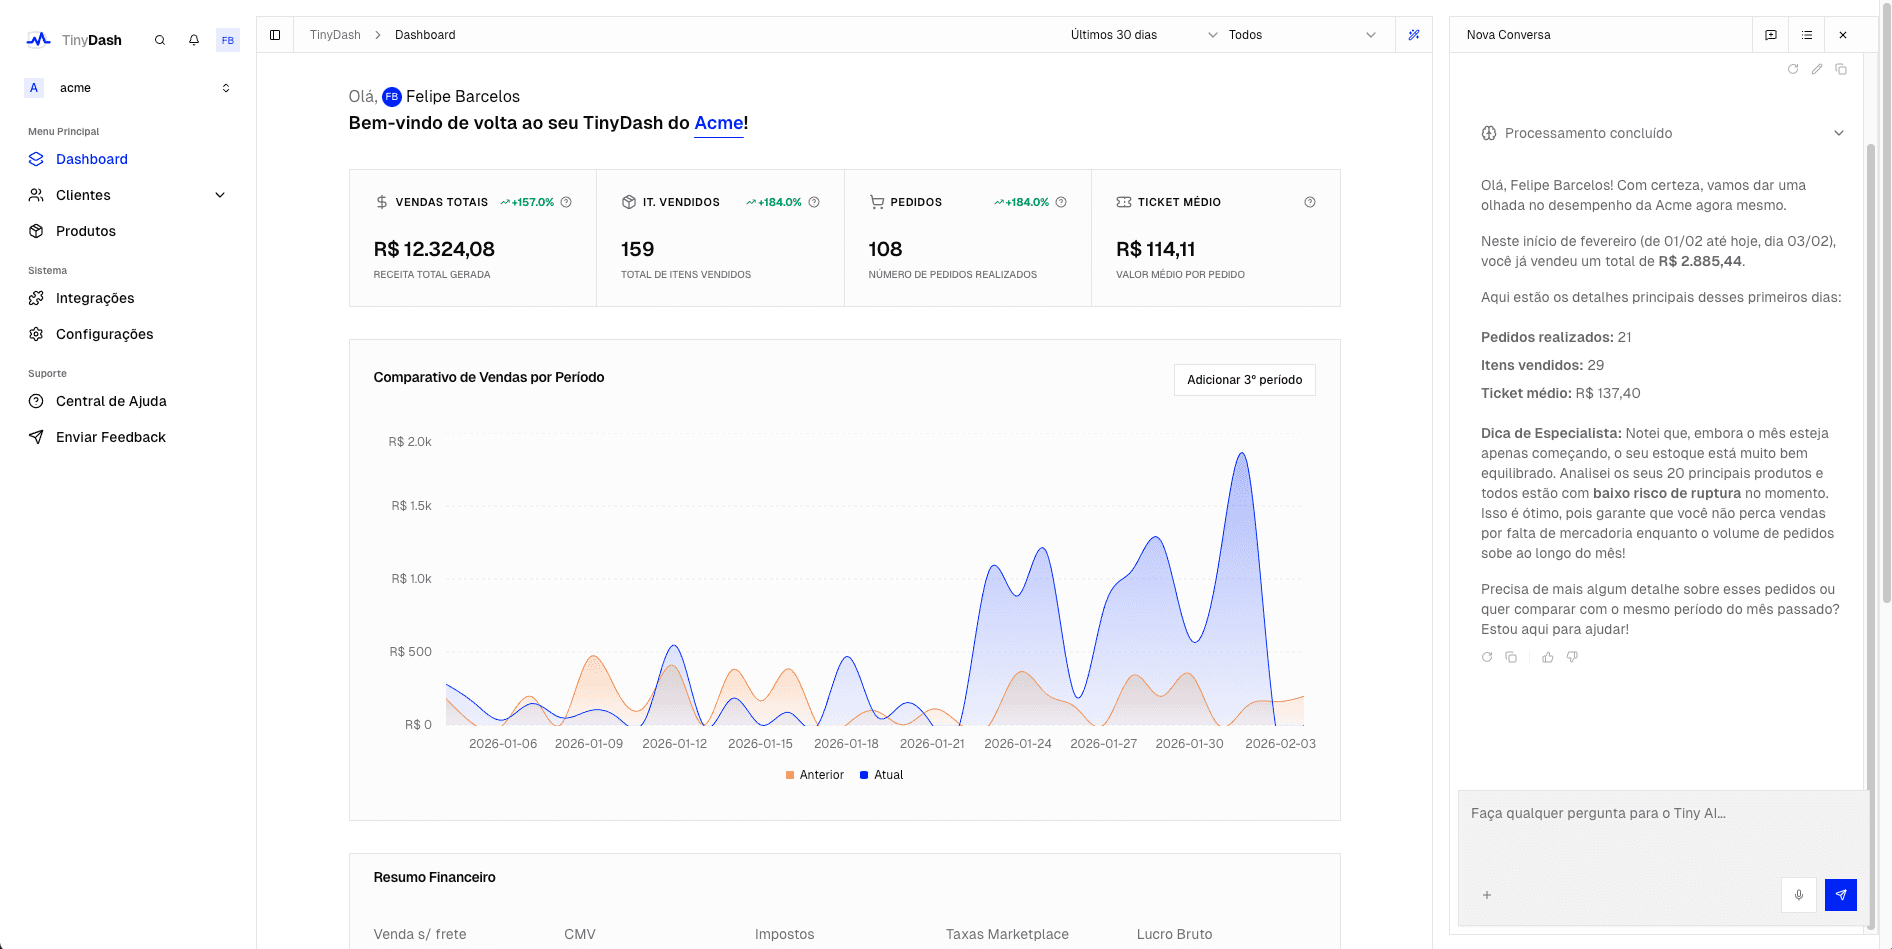Click the Vendas Totais R$ 12.324,08 value

(x=434, y=249)
